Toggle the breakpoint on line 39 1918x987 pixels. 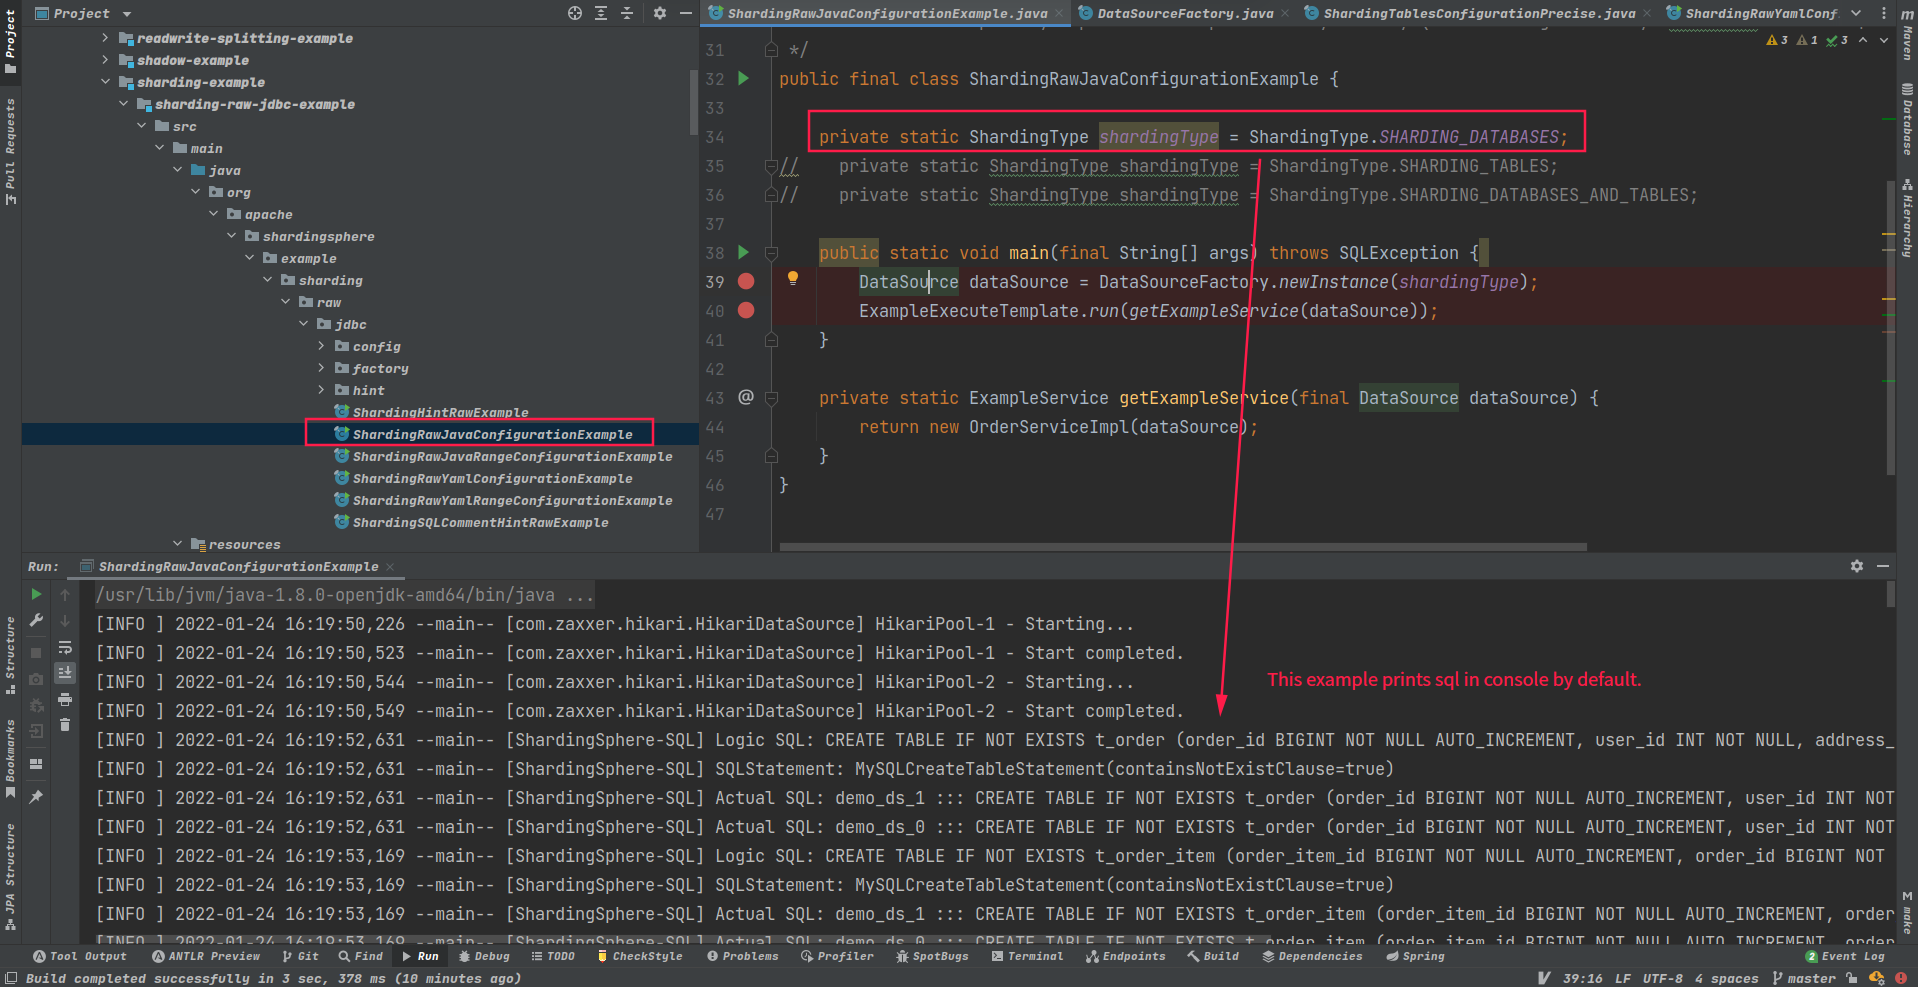pos(745,281)
